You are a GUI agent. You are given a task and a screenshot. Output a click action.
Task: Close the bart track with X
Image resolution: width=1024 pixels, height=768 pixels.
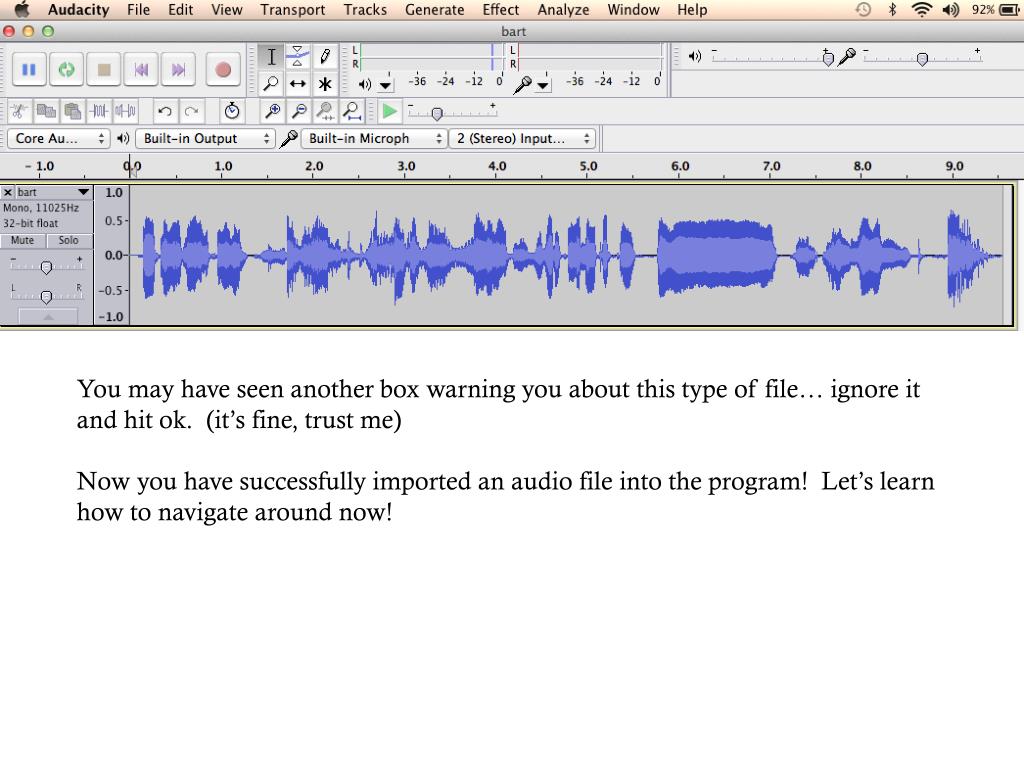[8, 192]
